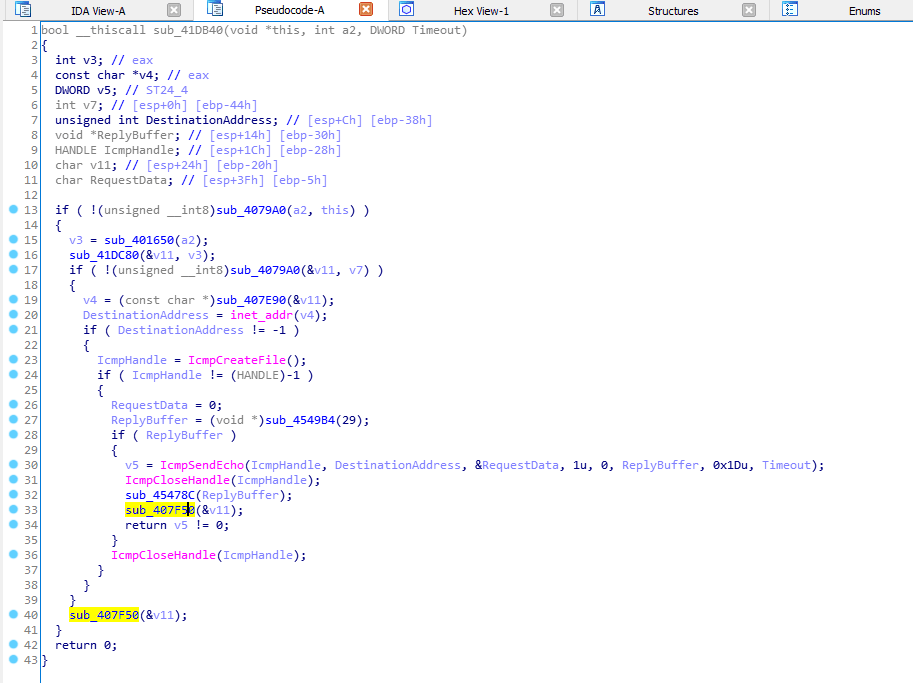Click line number 28 in gutter
The height and width of the screenshot is (683, 913).
[31, 435]
